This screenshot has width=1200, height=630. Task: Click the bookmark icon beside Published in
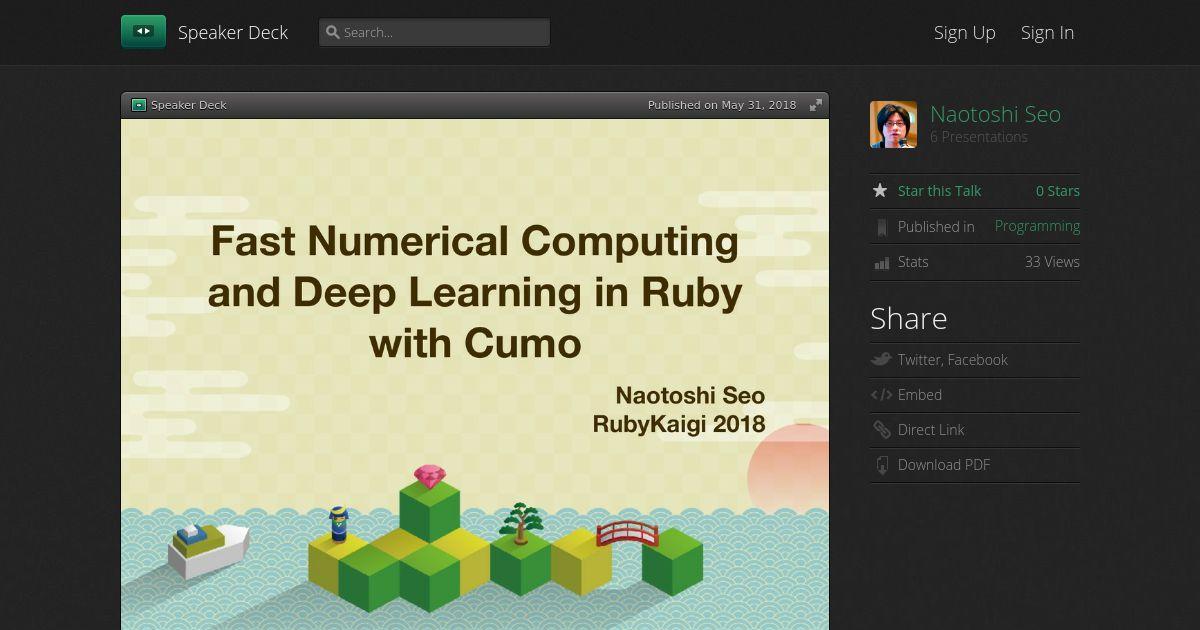[881, 227]
